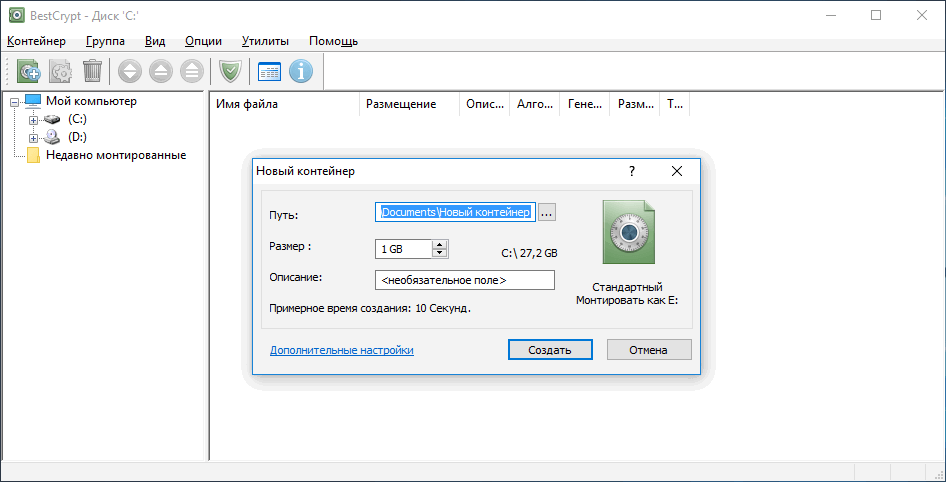
Task: Close the Новый контейнер dialog
Action: coord(677,171)
